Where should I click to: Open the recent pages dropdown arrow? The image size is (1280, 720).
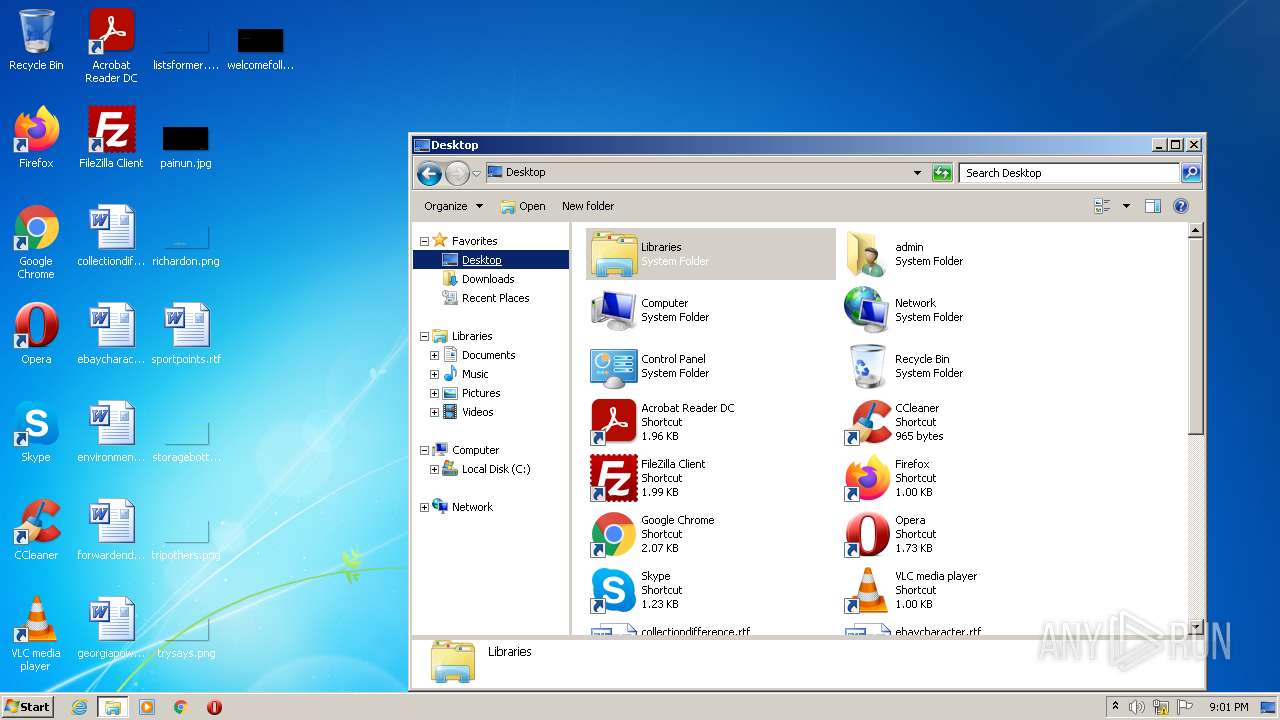click(x=476, y=173)
